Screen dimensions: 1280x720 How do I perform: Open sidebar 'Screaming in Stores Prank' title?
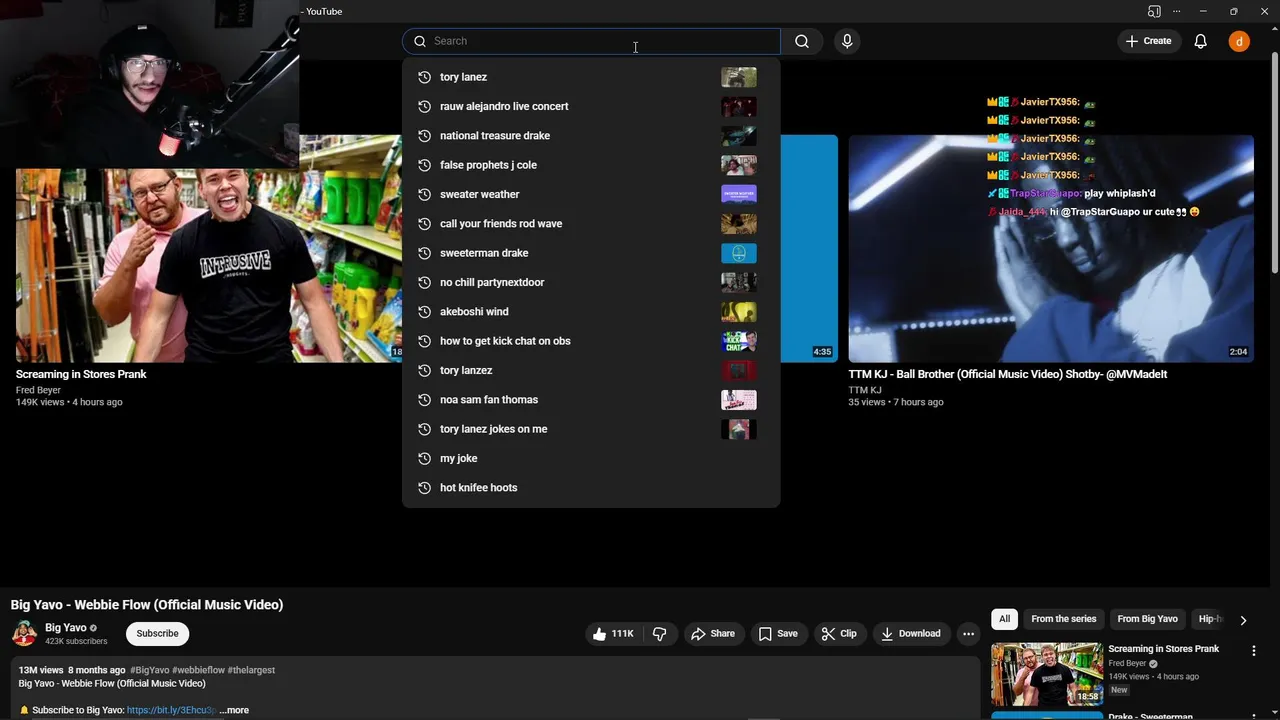tap(1163, 649)
